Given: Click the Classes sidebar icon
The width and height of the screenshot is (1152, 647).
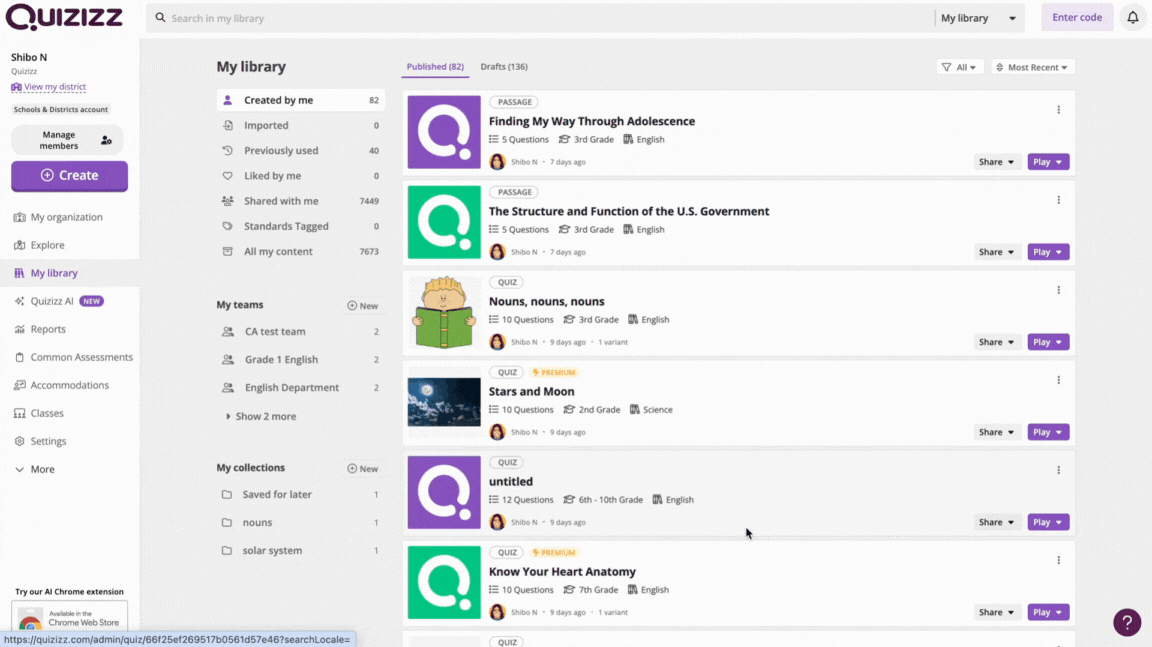Looking at the screenshot, I should pos(20,413).
